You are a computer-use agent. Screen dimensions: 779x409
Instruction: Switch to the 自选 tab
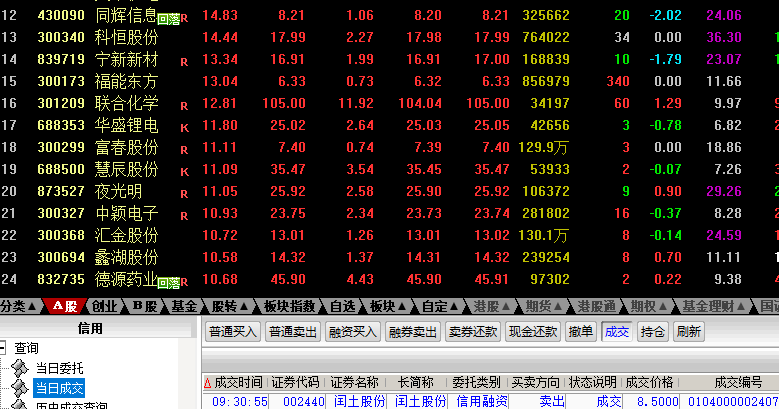pyautogui.click(x=343, y=307)
